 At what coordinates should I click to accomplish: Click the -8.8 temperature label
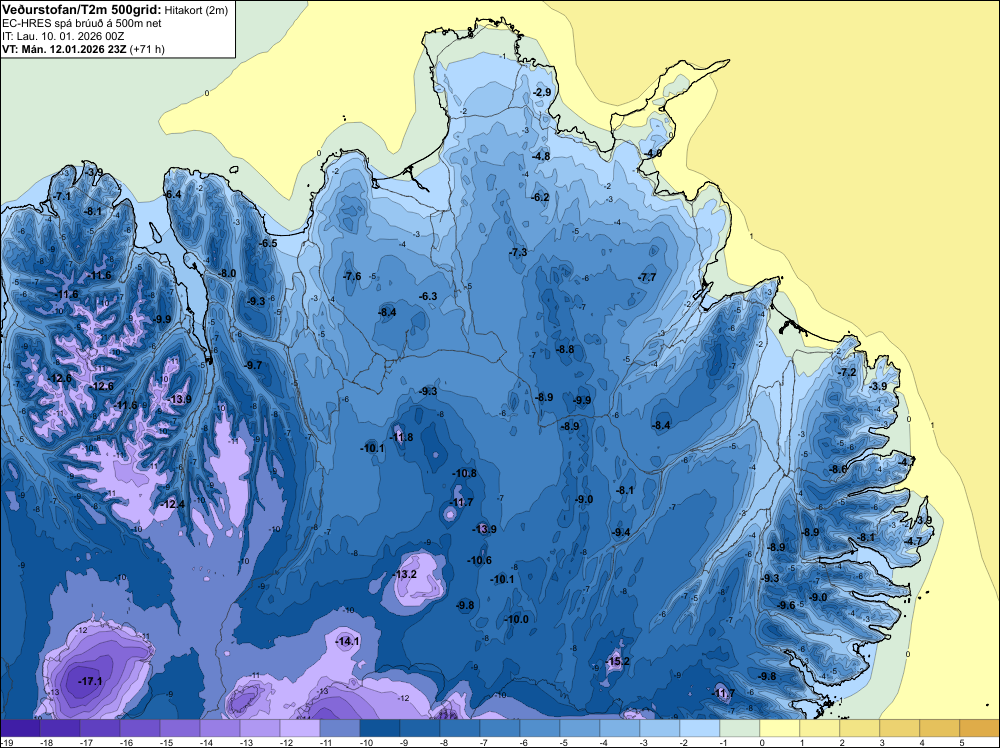point(564,349)
